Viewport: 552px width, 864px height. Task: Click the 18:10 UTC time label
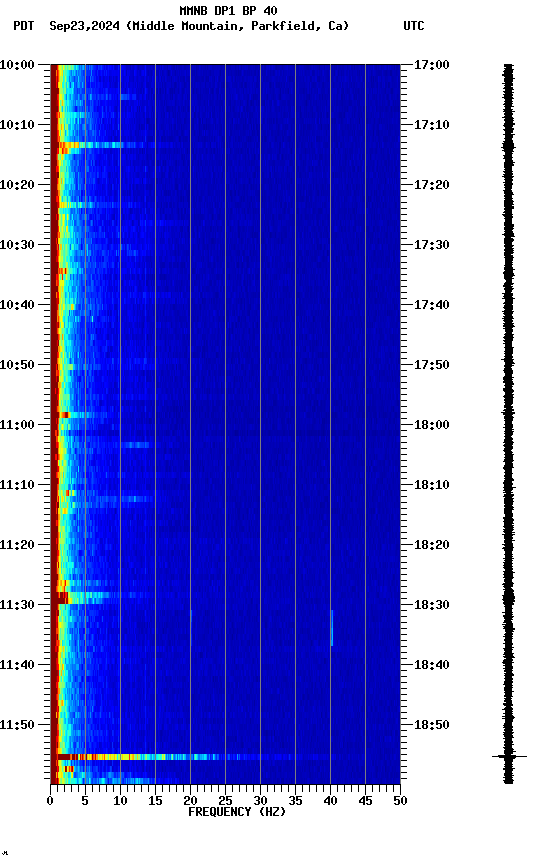pos(432,485)
